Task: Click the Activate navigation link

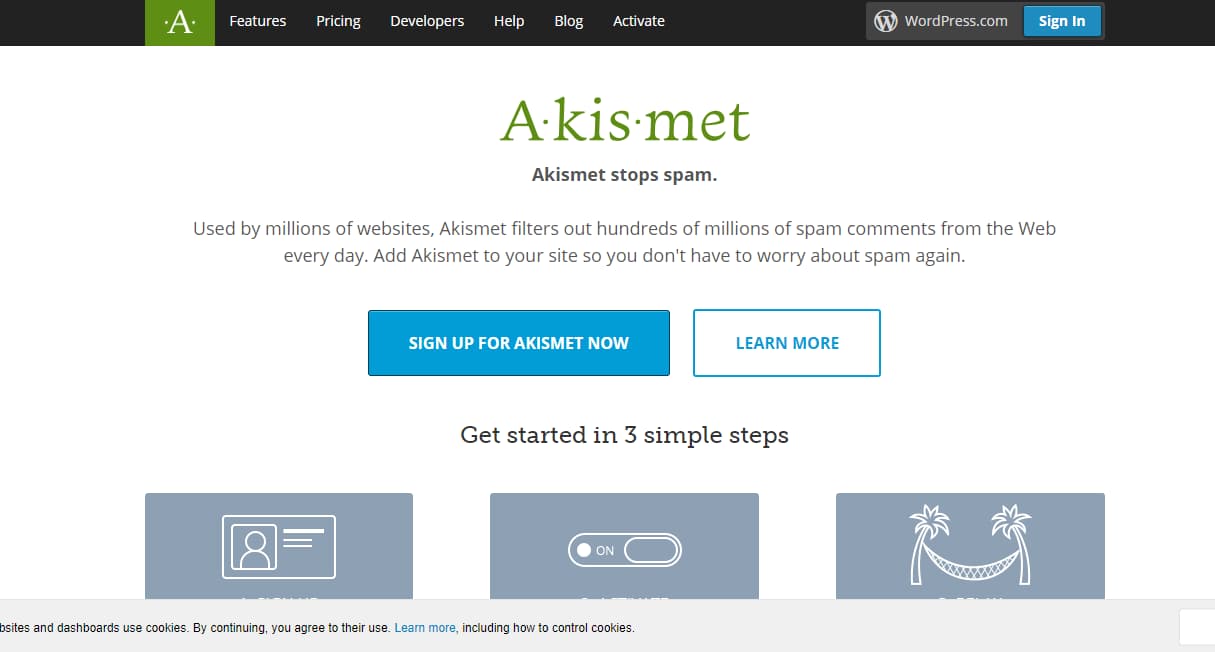Action: point(638,20)
